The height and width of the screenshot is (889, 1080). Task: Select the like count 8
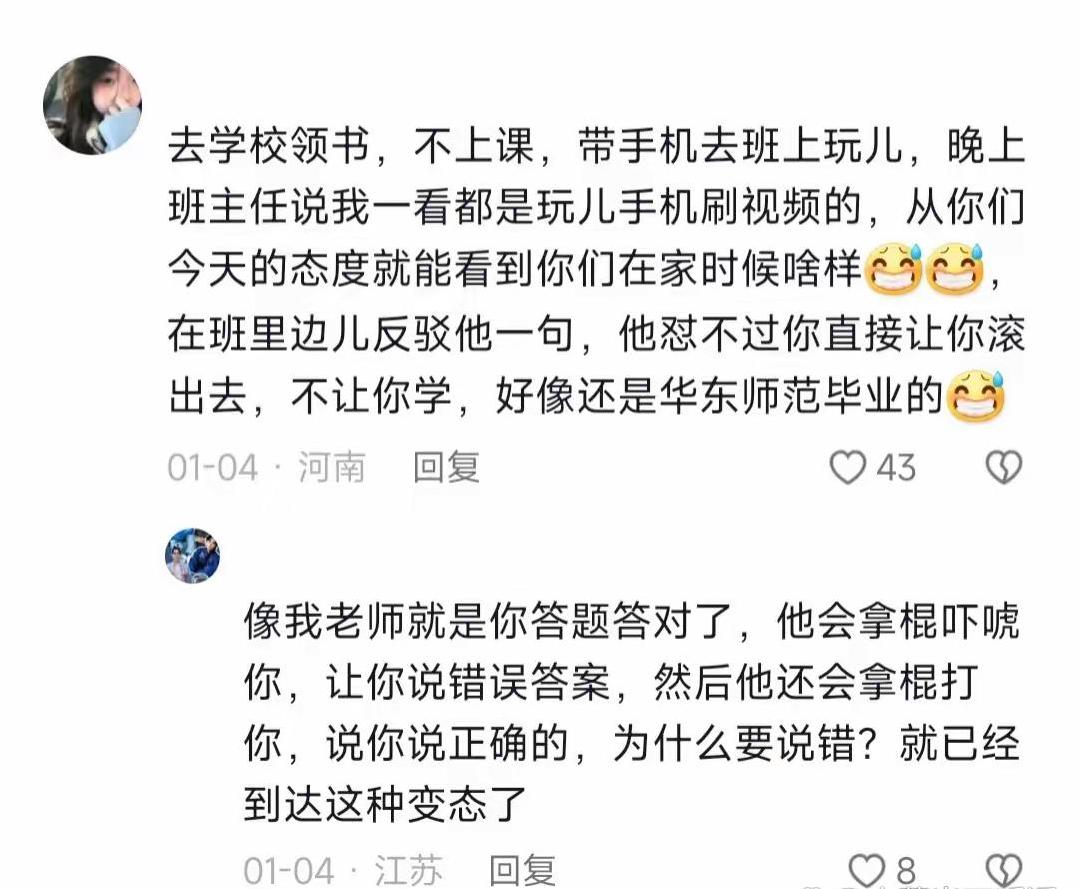[x=906, y=871]
